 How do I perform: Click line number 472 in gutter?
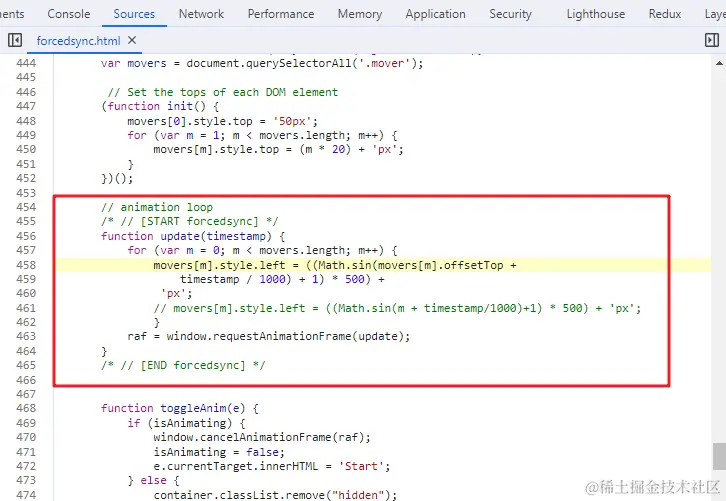(x=26, y=466)
